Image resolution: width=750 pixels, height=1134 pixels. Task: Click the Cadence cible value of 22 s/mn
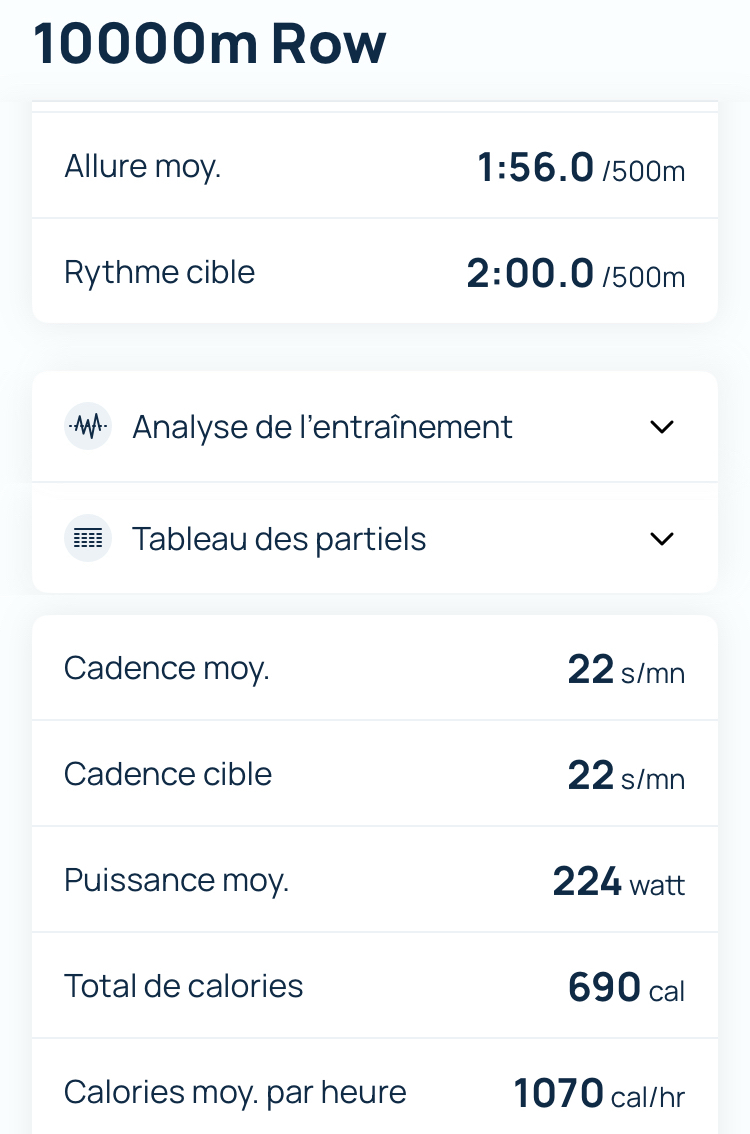tap(626, 776)
